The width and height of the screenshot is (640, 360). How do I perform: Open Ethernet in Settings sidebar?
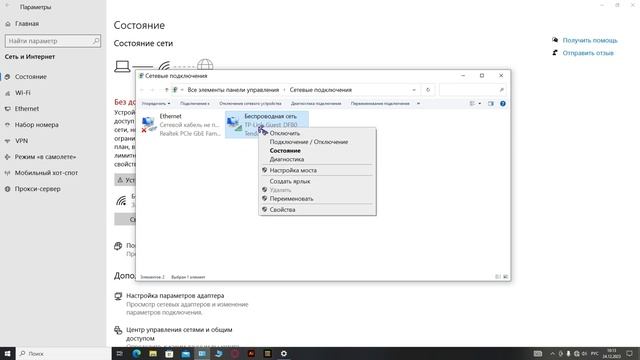27,109
